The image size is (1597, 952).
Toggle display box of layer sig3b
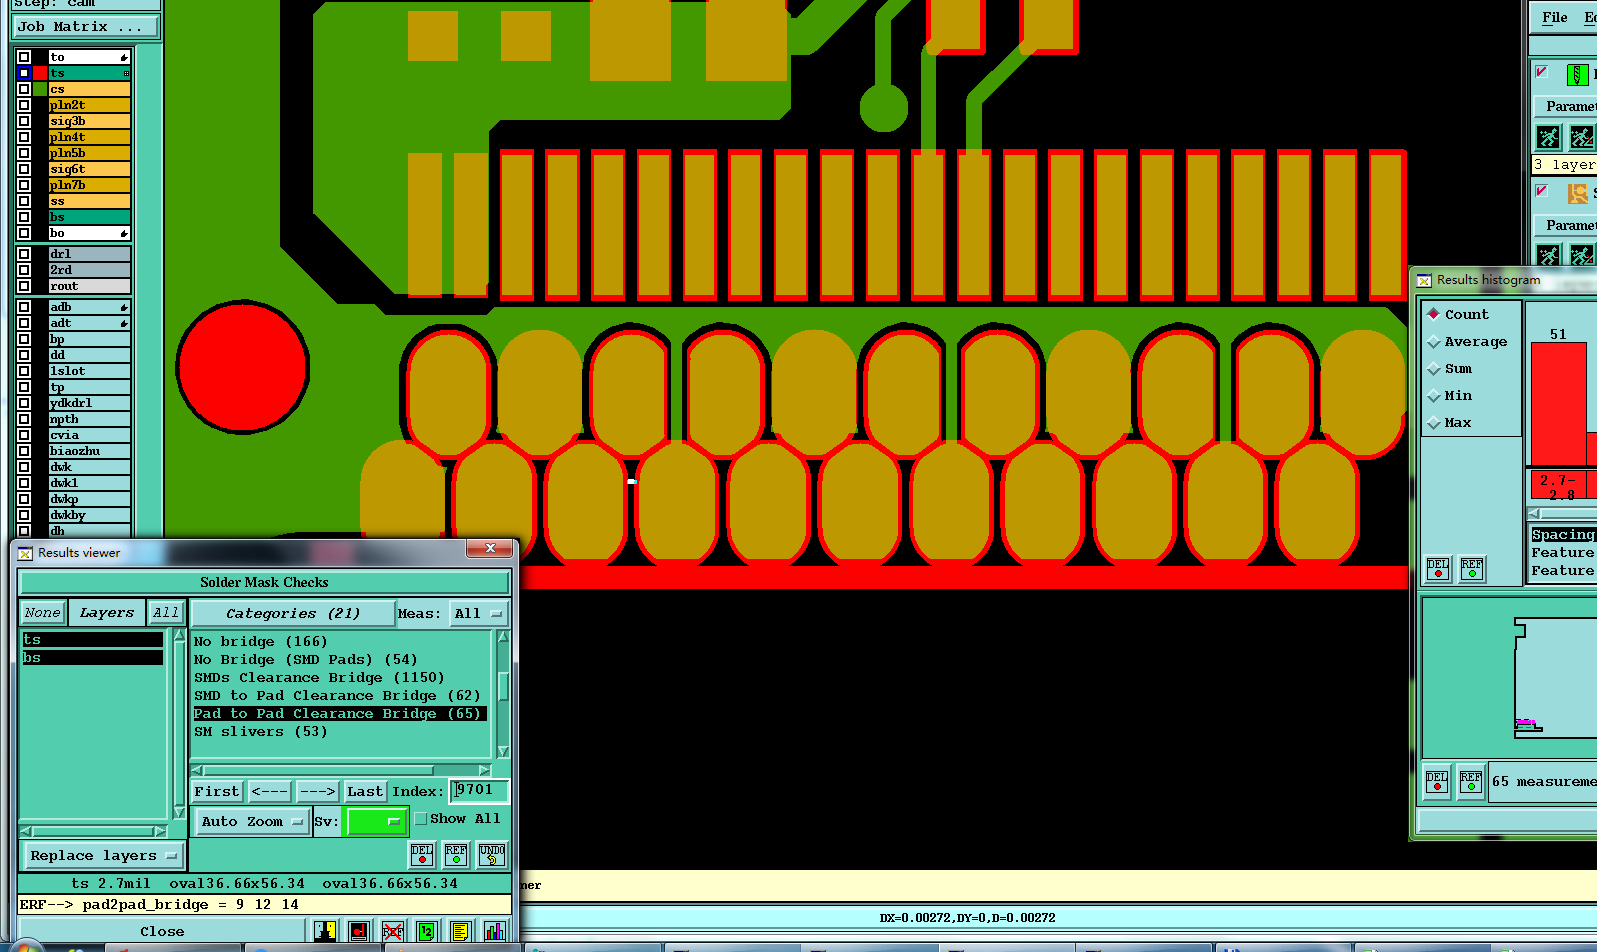click(x=24, y=121)
